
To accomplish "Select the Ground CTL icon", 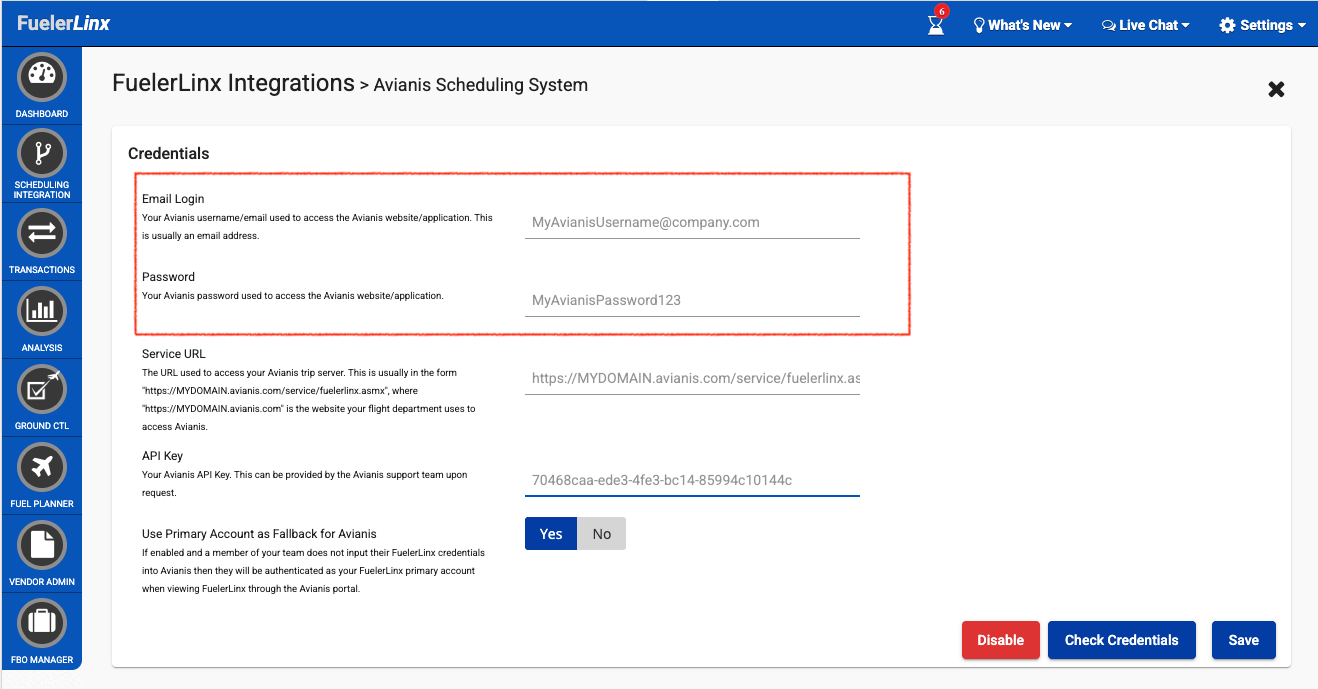I will coord(42,389).
